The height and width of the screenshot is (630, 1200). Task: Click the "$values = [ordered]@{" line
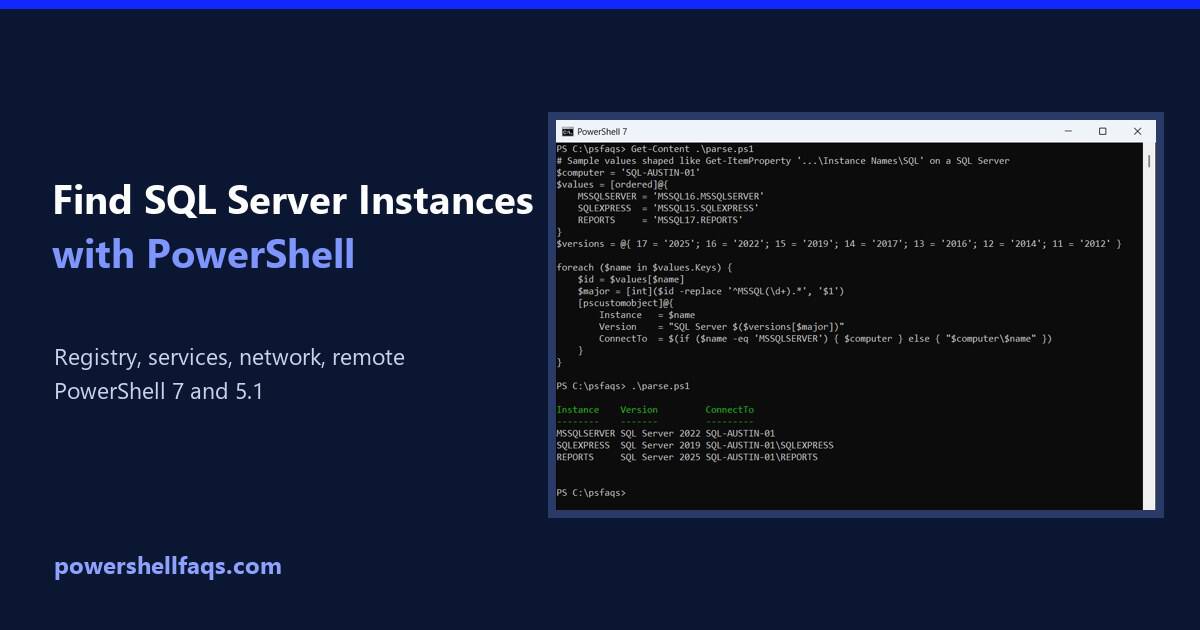(613, 185)
